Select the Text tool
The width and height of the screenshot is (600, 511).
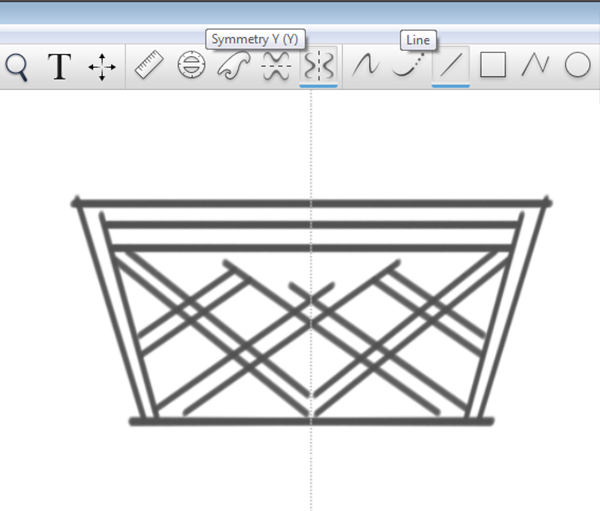[59, 67]
